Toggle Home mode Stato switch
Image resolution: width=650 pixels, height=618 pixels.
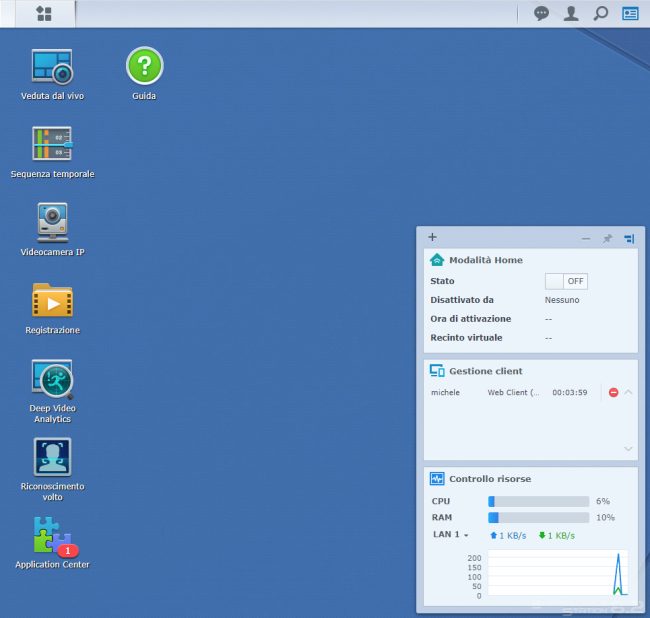566,281
